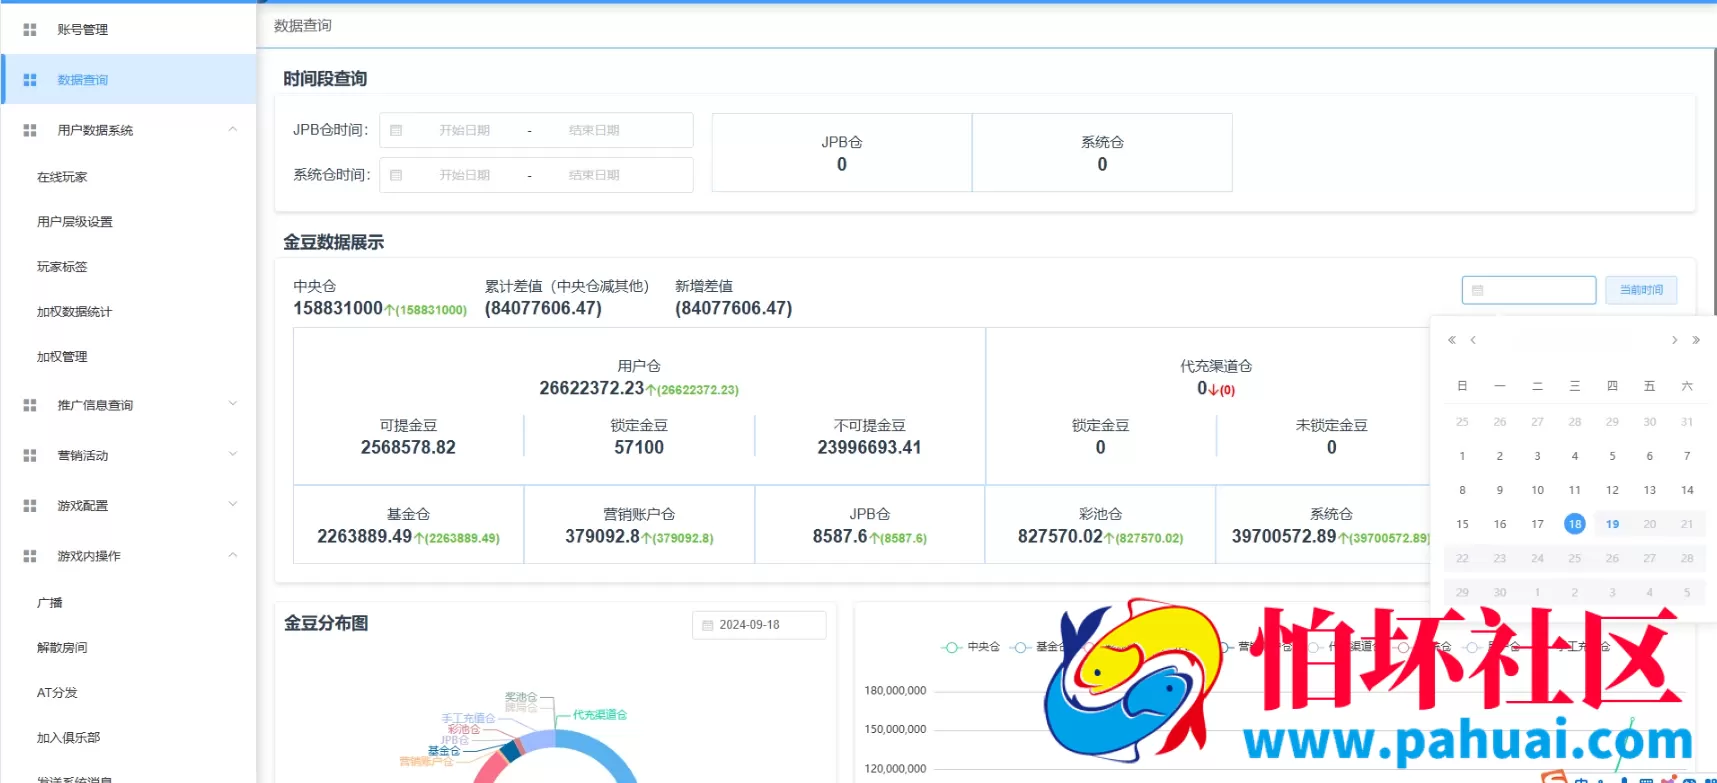The width and height of the screenshot is (1717, 783).
Task: Click 系统仓 value 39700572.89
Action: pos(1284,536)
